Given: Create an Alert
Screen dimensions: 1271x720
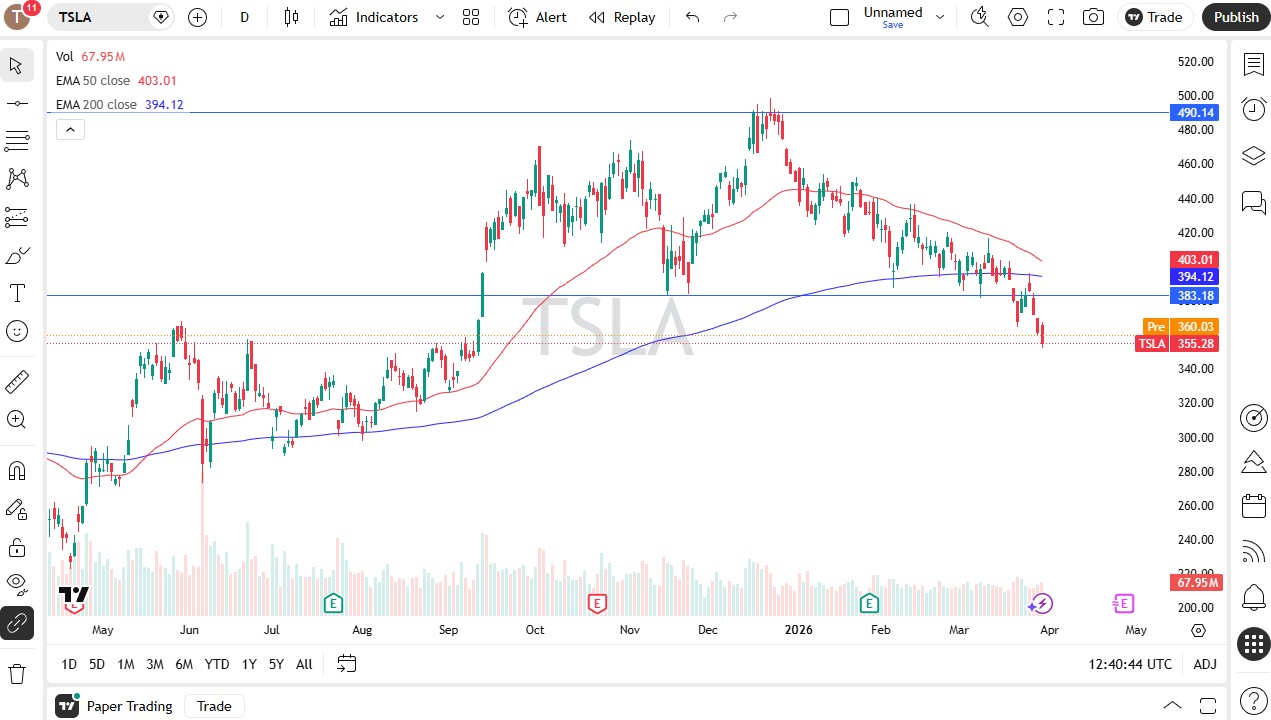Looking at the screenshot, I should coord(537,17).
